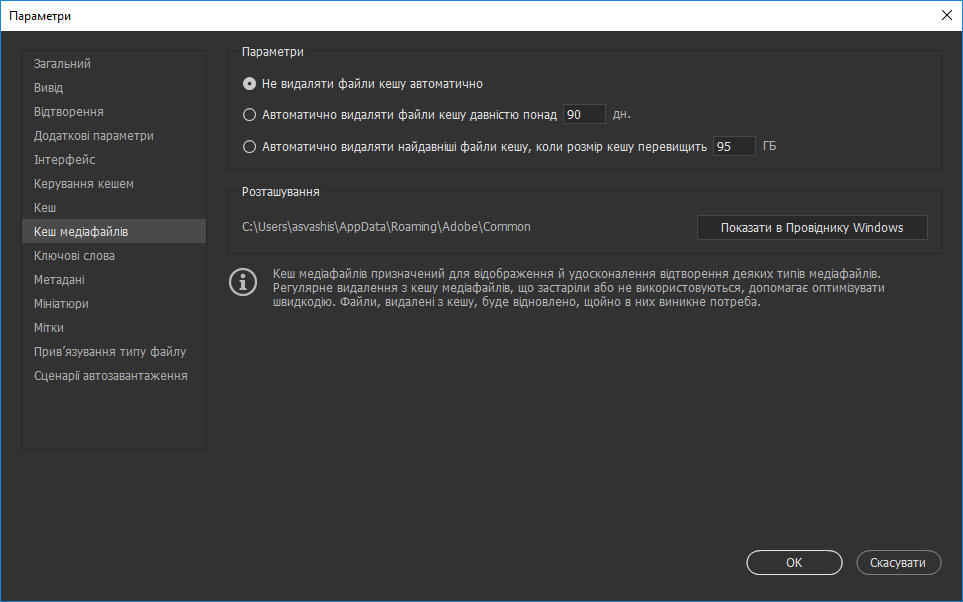The height and width of the screenshot is (602, 963).
Task: Switch to Відтворення preferences section
Action: pos(114,112)
